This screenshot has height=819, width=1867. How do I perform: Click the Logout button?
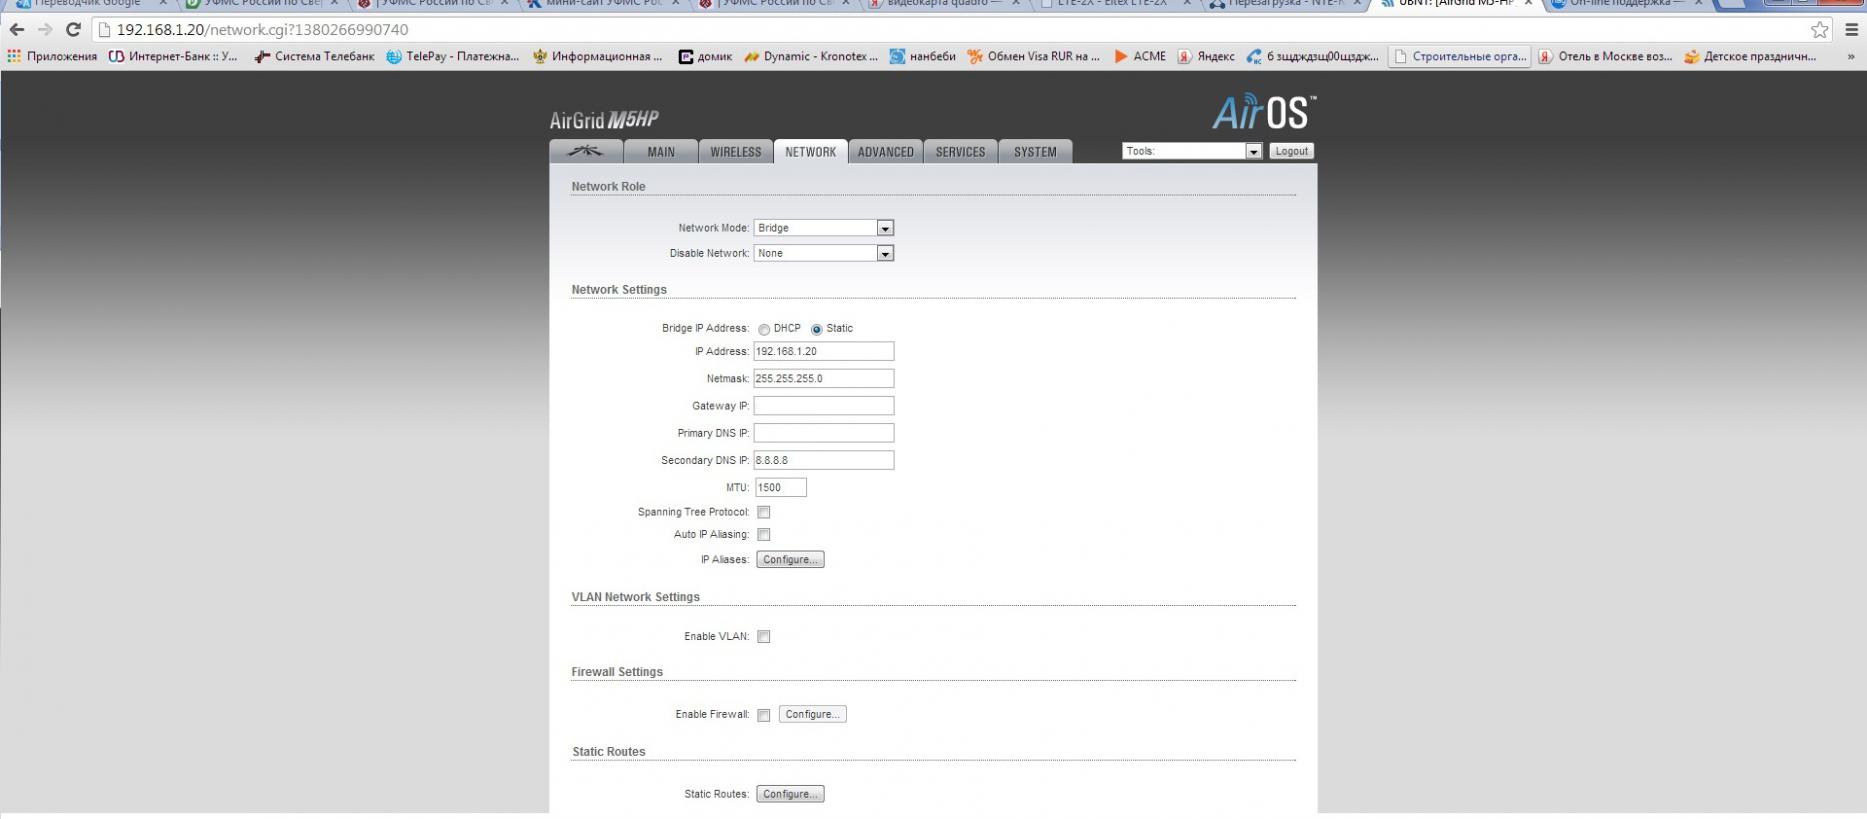coord(1291,151)
